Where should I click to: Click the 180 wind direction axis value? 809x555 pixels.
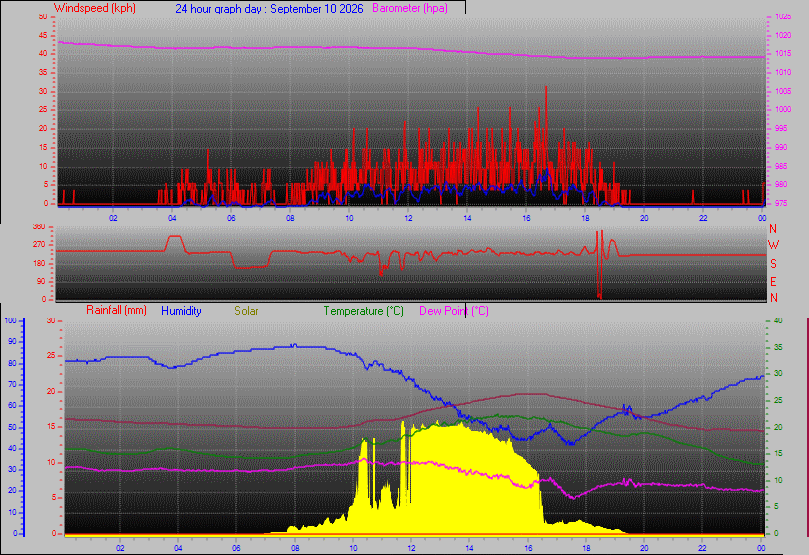[x=39, y=263]
